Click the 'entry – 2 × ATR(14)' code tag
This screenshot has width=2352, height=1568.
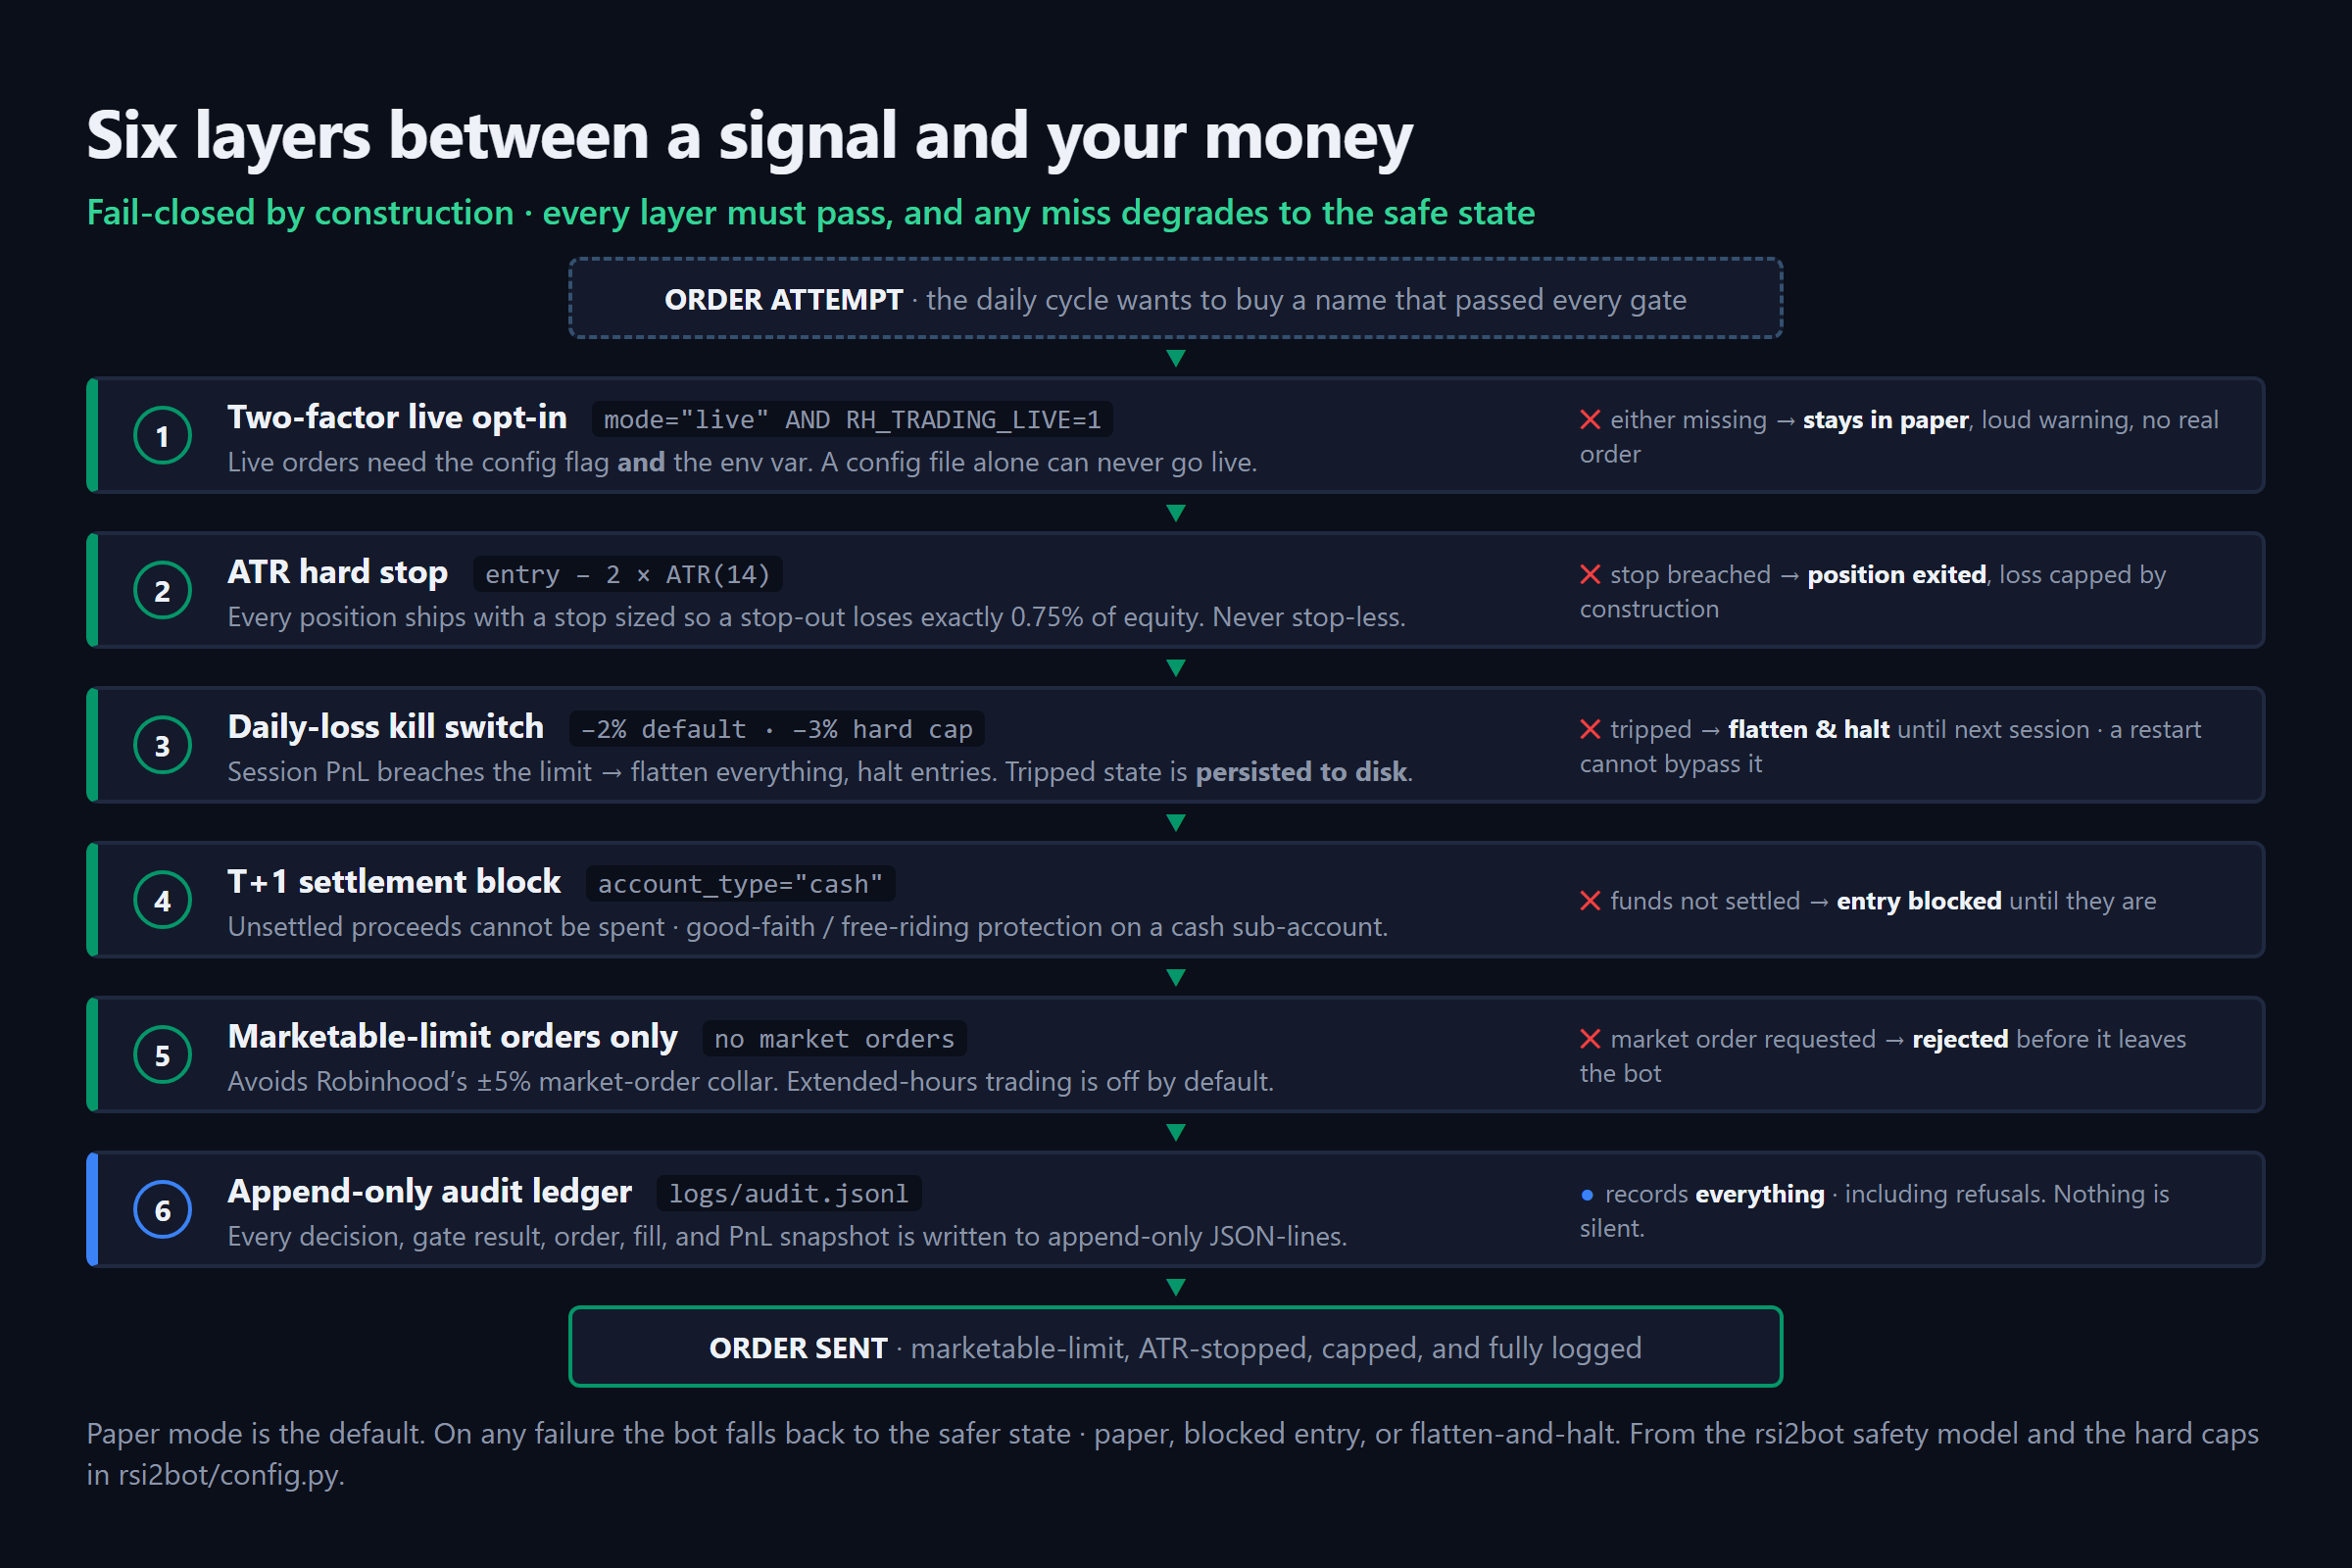628,575
